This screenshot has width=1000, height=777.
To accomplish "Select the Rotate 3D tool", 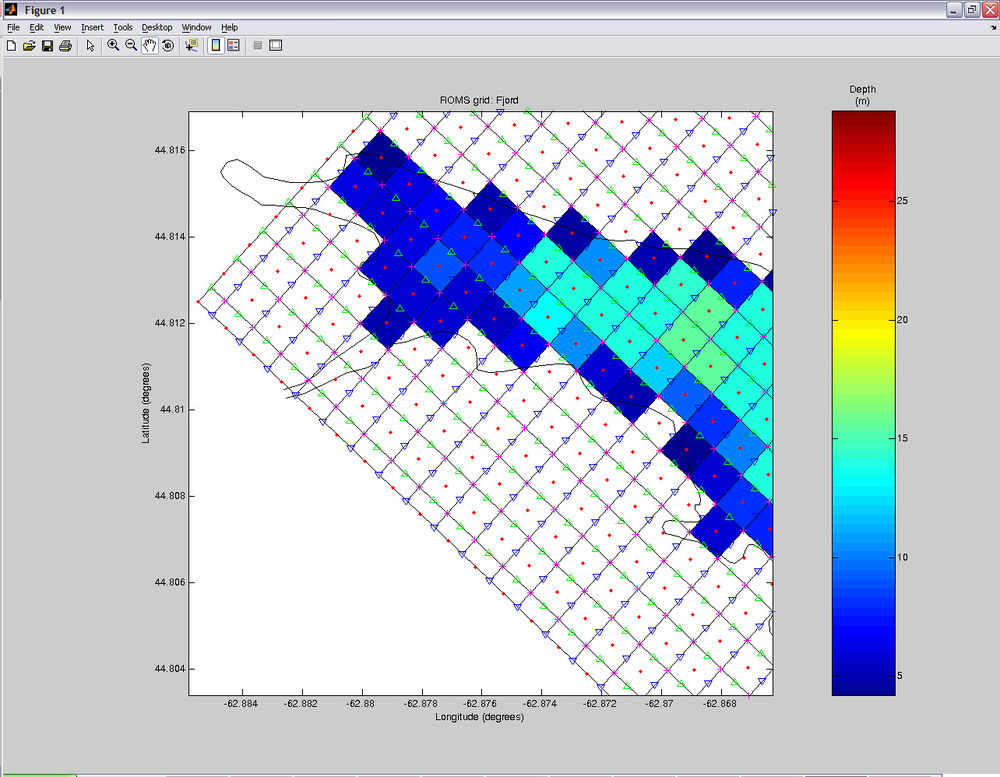I will [x=167, y=45].
